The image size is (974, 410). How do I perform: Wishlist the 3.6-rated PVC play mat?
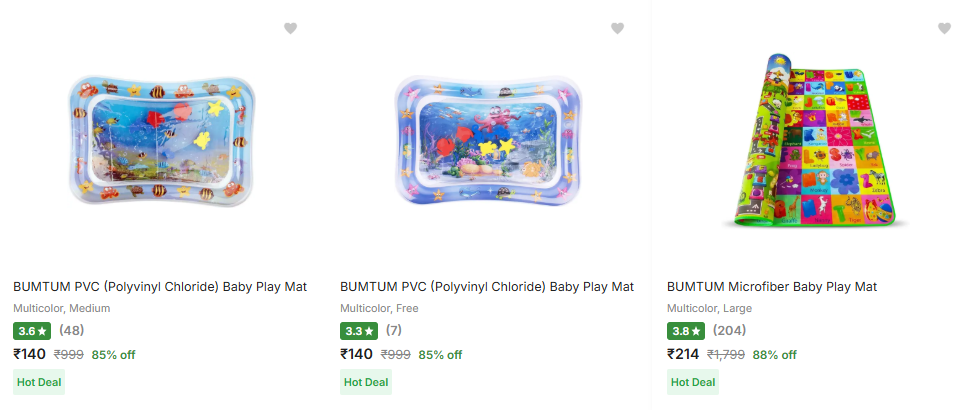(x=290, y=29)
